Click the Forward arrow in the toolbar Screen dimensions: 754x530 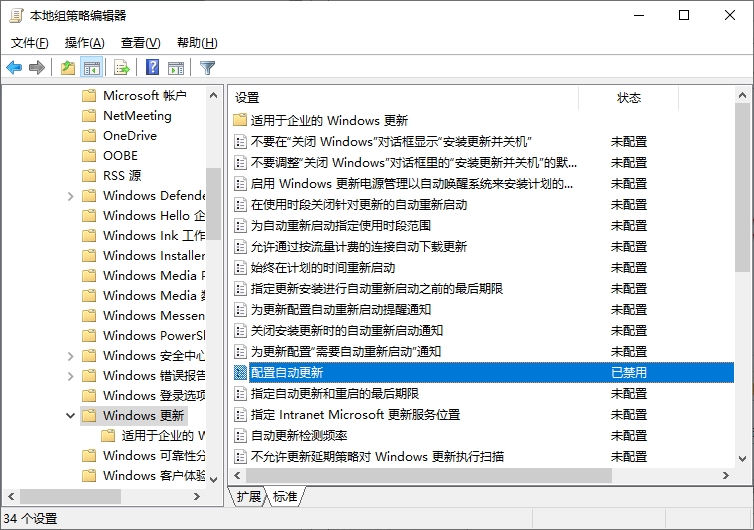(x=37, y=68)
